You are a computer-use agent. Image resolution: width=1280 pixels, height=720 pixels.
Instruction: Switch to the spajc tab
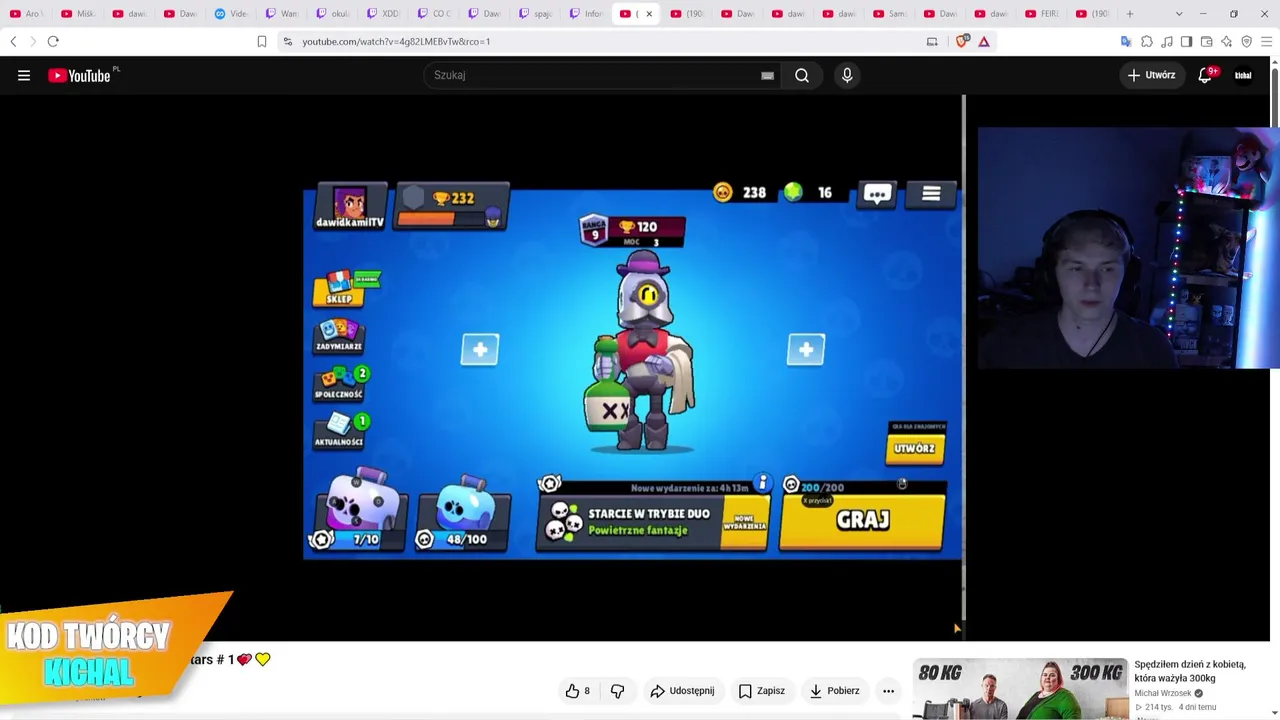[537, 14]
